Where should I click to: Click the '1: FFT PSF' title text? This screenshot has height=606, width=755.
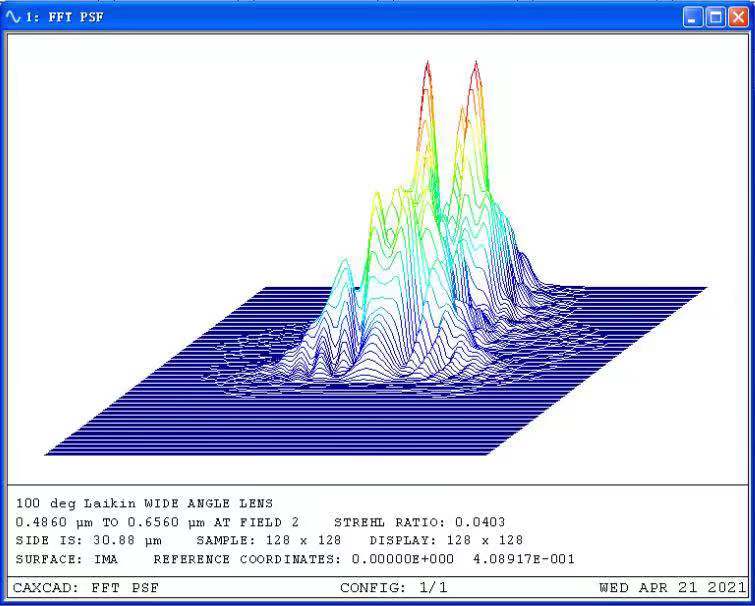tap(64, 17)
